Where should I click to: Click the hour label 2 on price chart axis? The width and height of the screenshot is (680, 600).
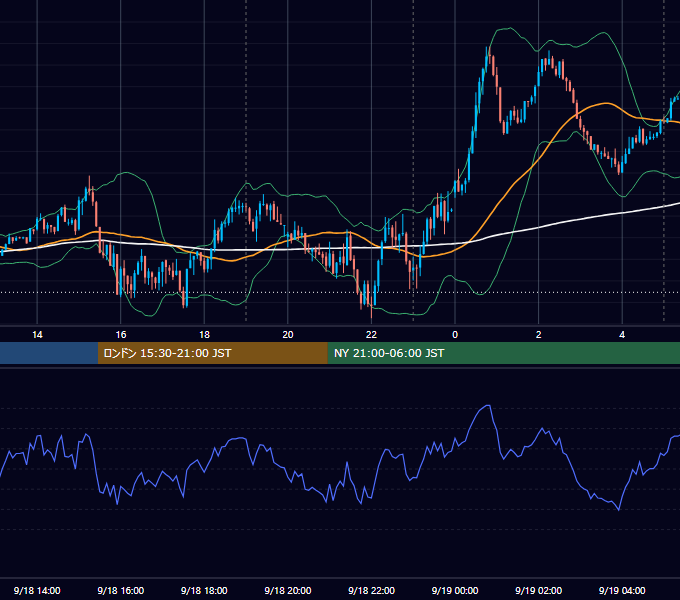pos(538,335)
